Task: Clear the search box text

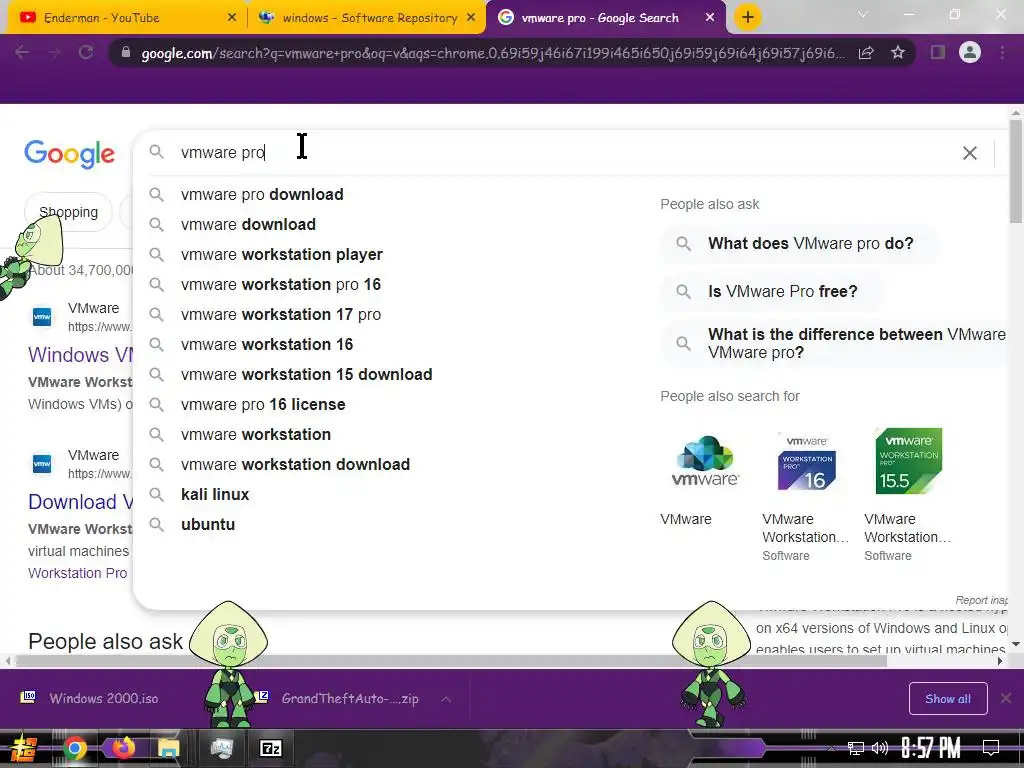Action: pos(970,153)
